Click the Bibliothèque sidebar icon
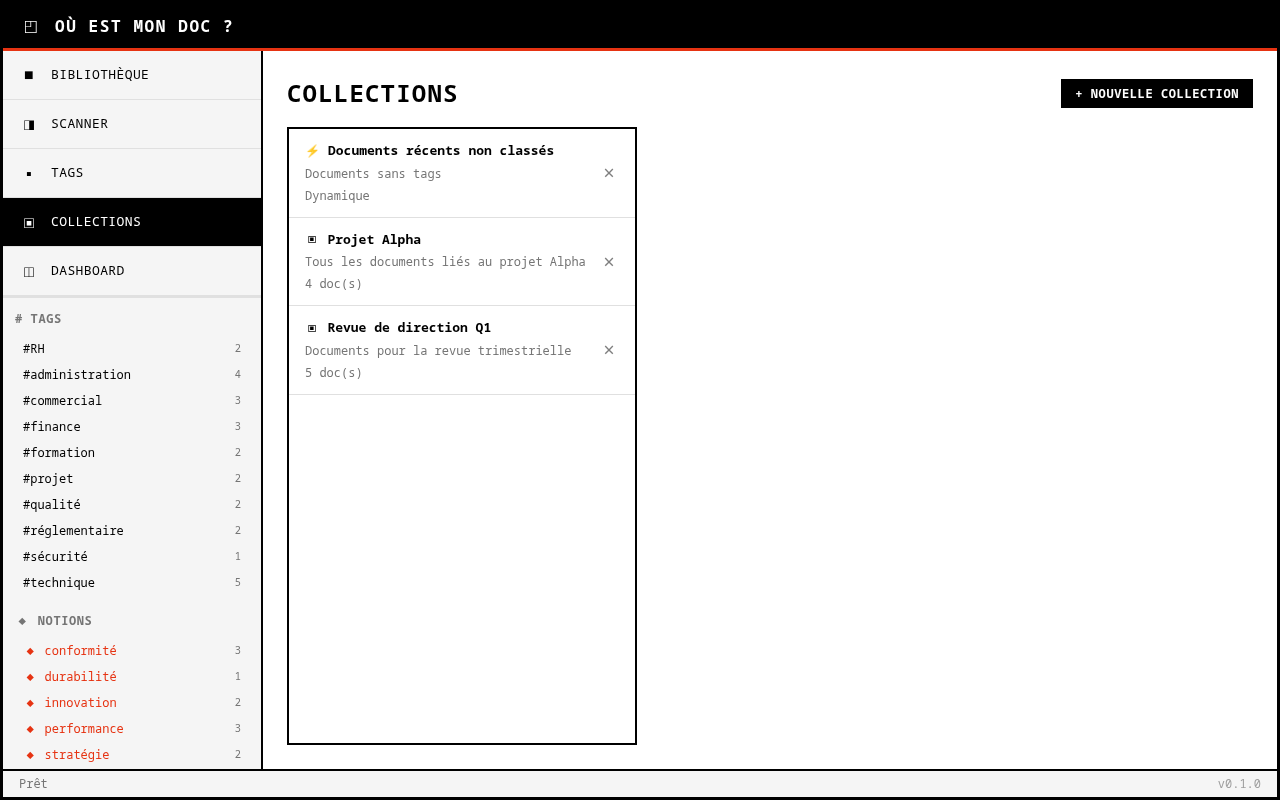1280x800 pixels. [x=27, y=74]
